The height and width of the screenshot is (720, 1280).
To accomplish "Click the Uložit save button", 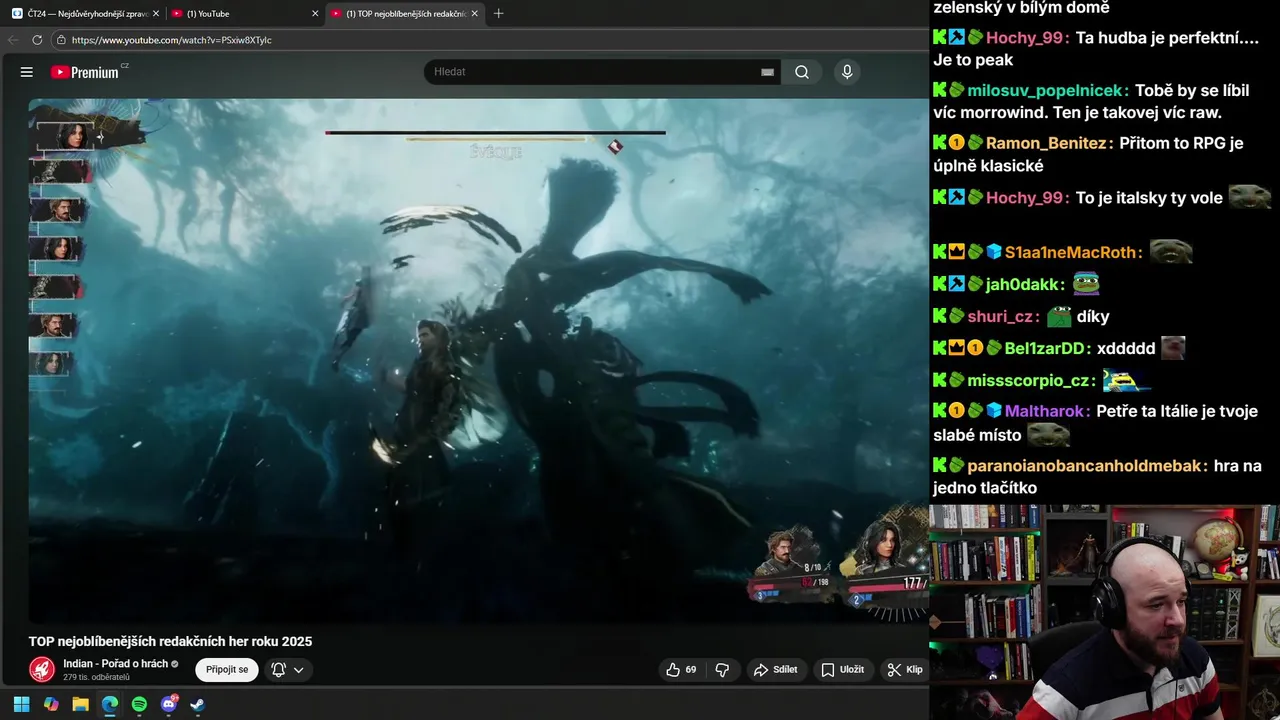I will coord(843,670).
